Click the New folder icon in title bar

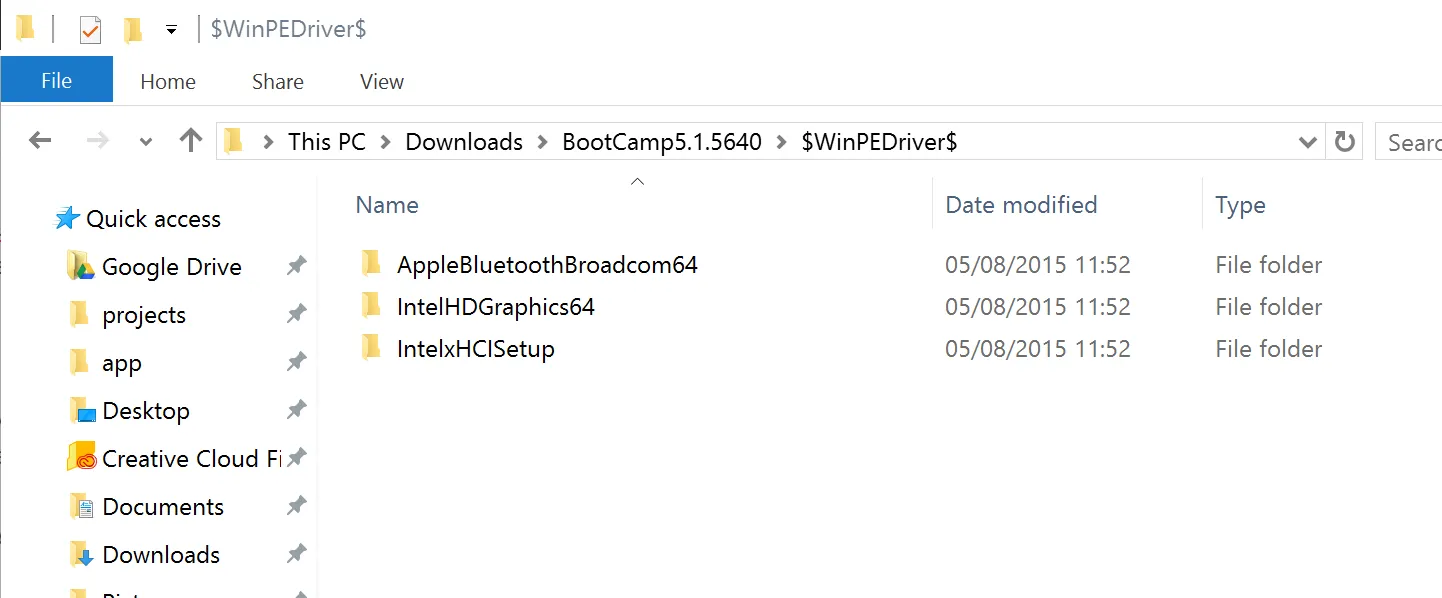133,30
